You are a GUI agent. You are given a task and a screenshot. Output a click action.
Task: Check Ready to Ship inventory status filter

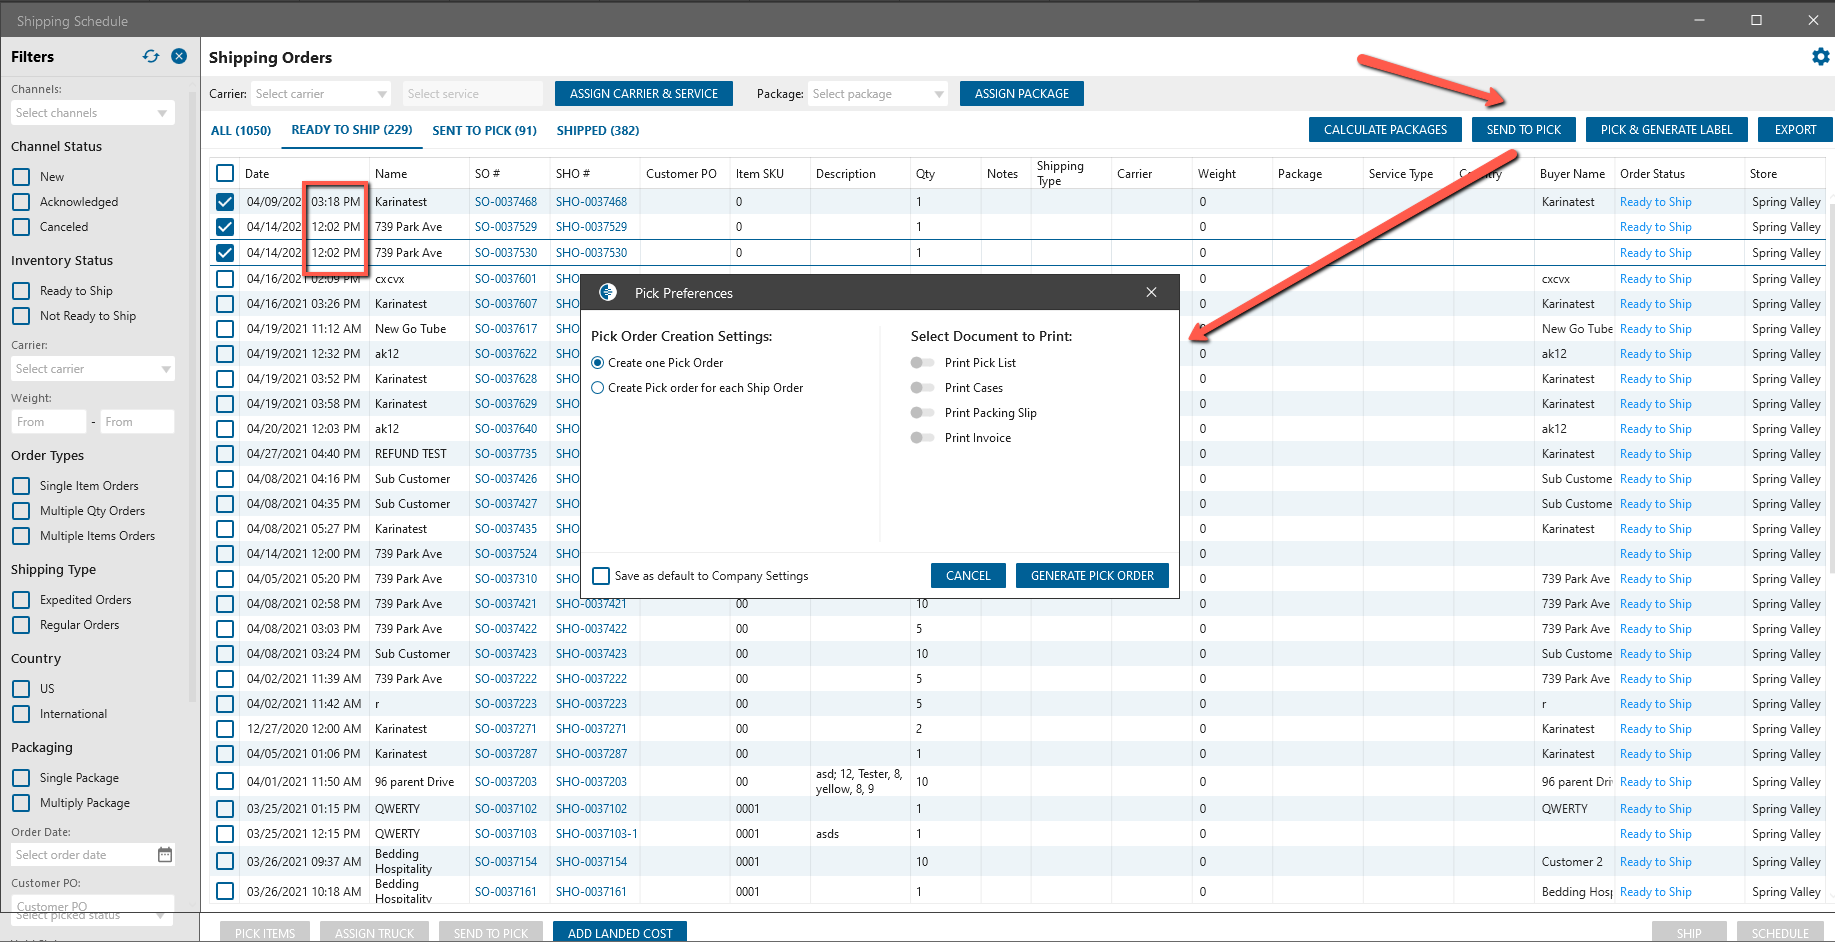[21, 291]
